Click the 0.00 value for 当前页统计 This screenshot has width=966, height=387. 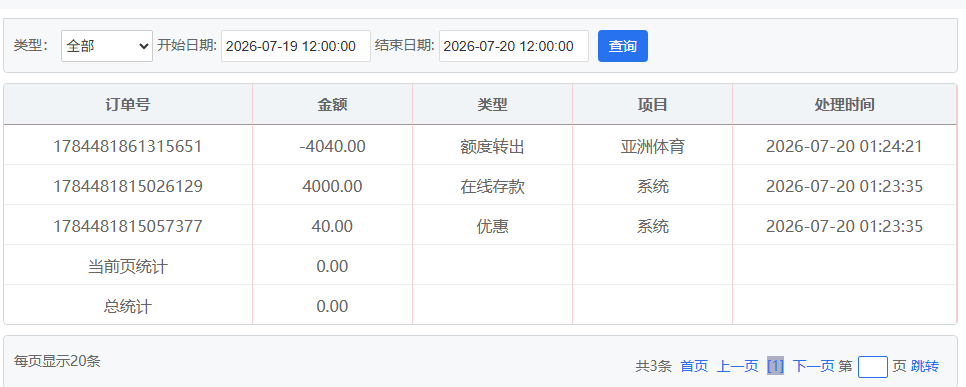point(332,266)
